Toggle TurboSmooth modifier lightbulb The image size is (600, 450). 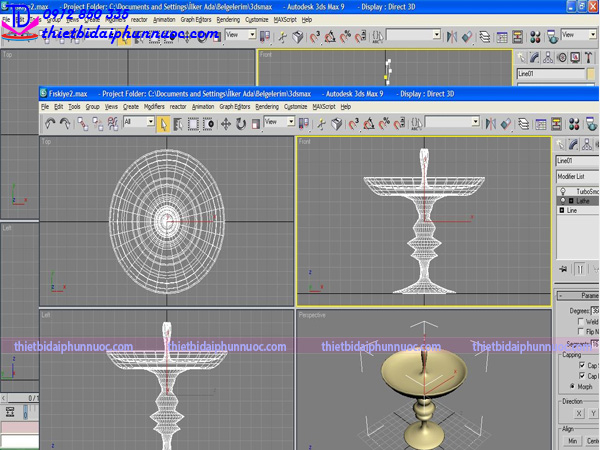(x=562, y=191)
